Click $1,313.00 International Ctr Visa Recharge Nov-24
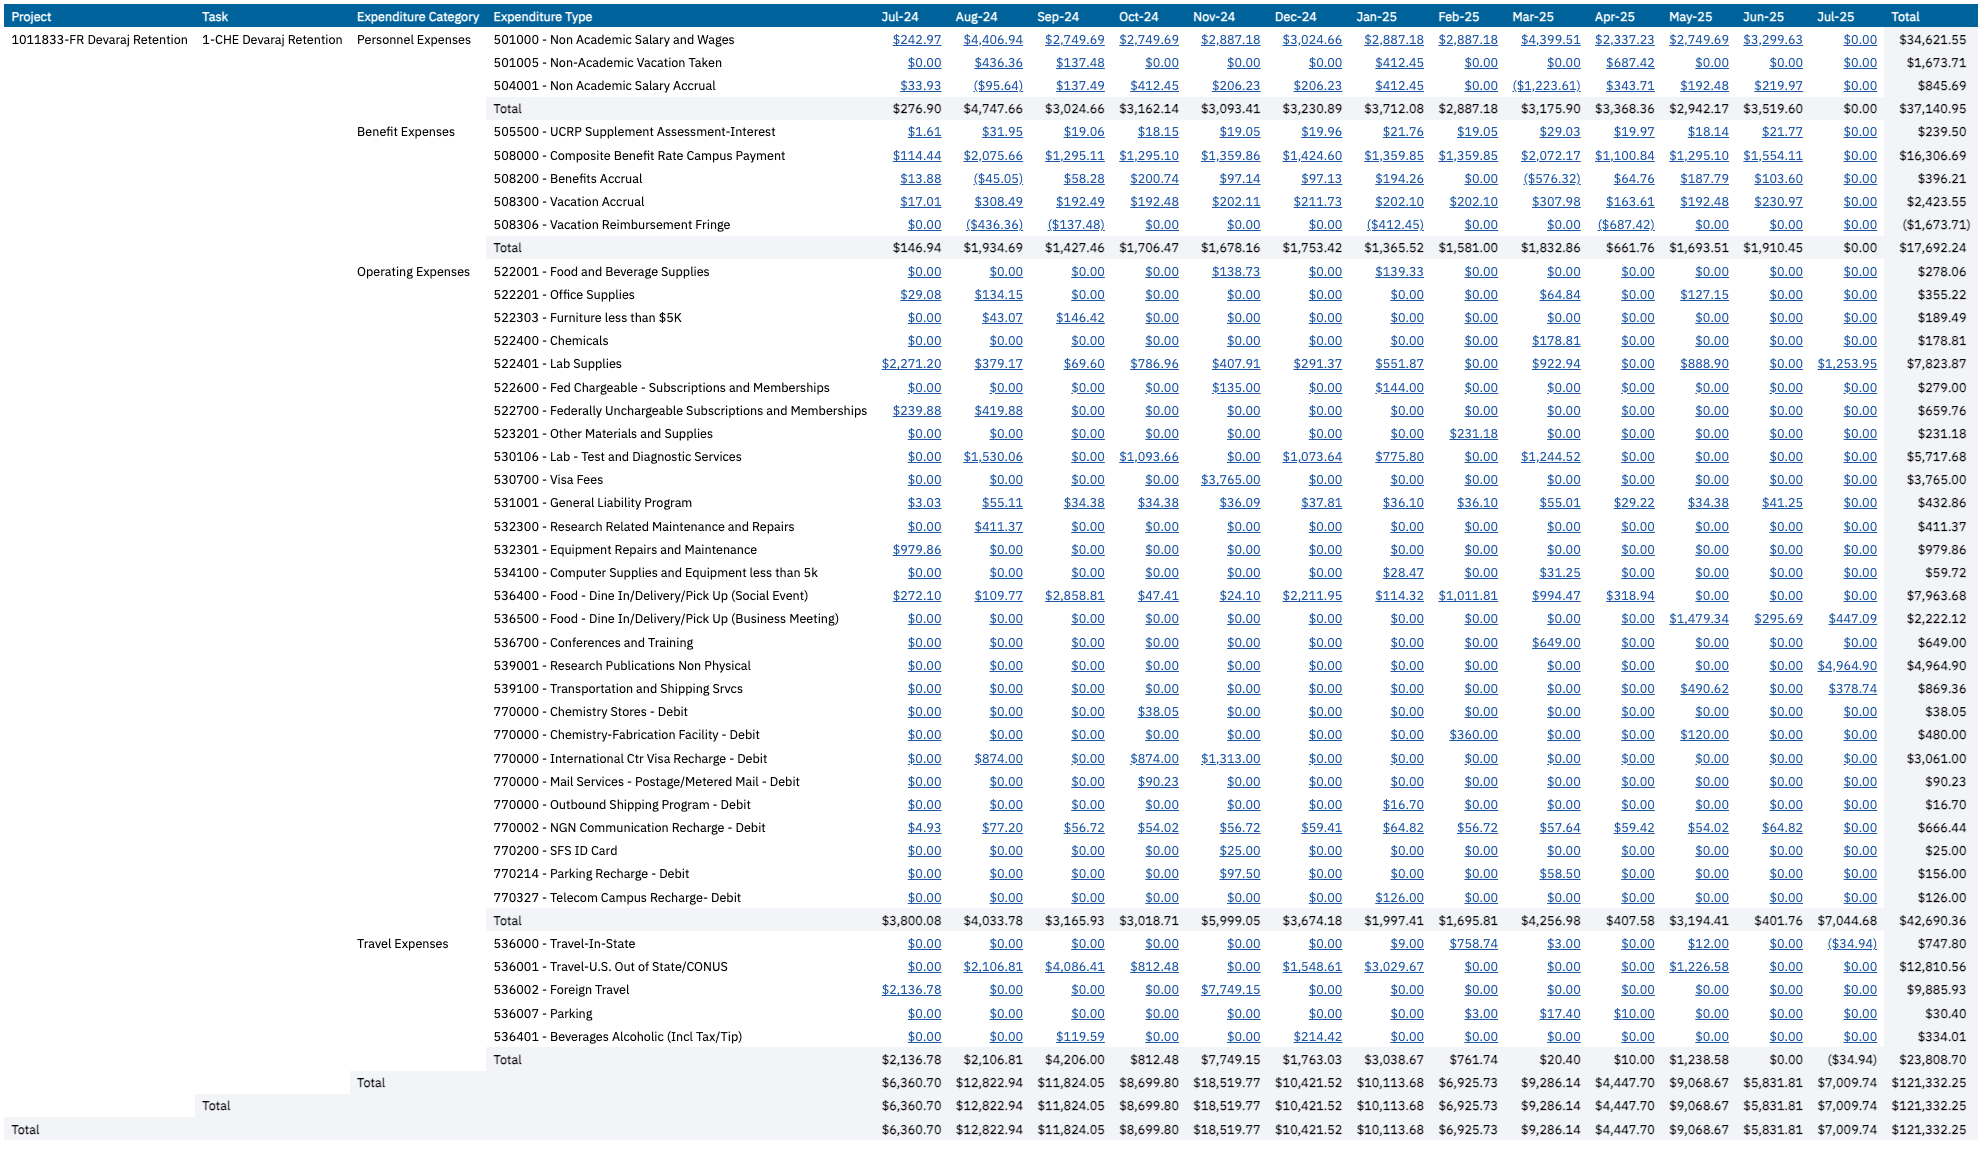The image size is (1982, 1149). point(1230,759)
